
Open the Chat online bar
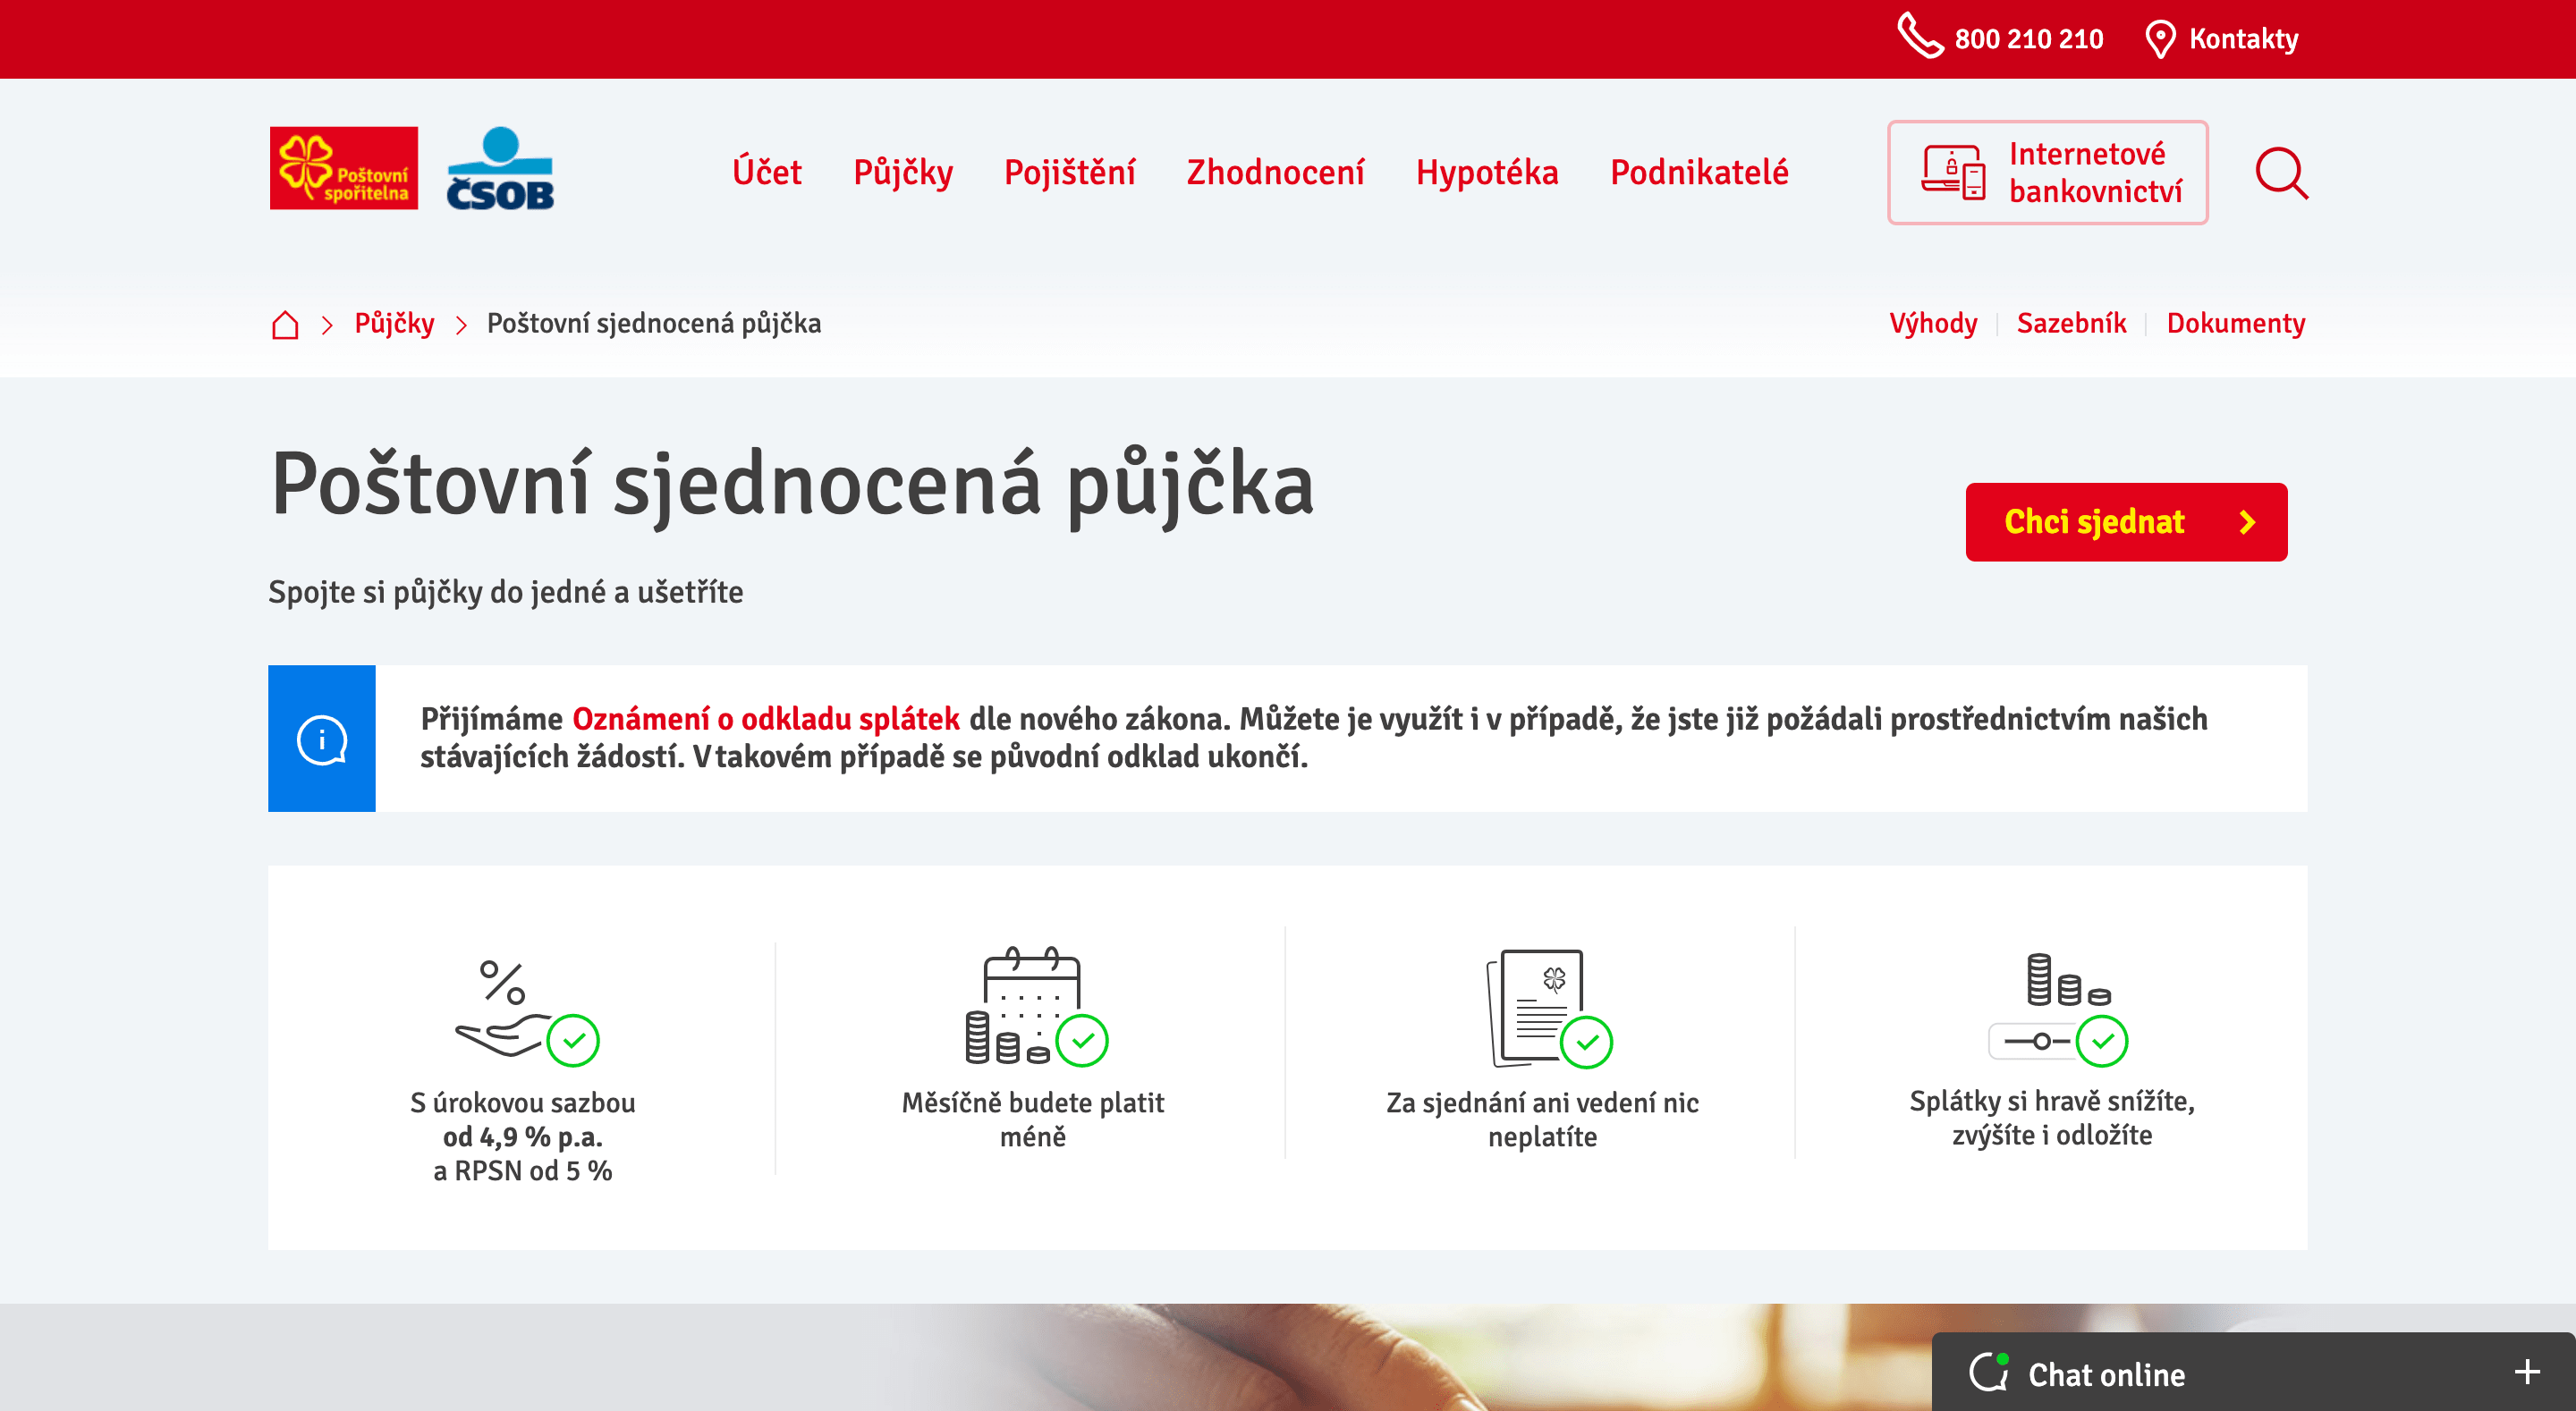[x=2253, y=1372]
